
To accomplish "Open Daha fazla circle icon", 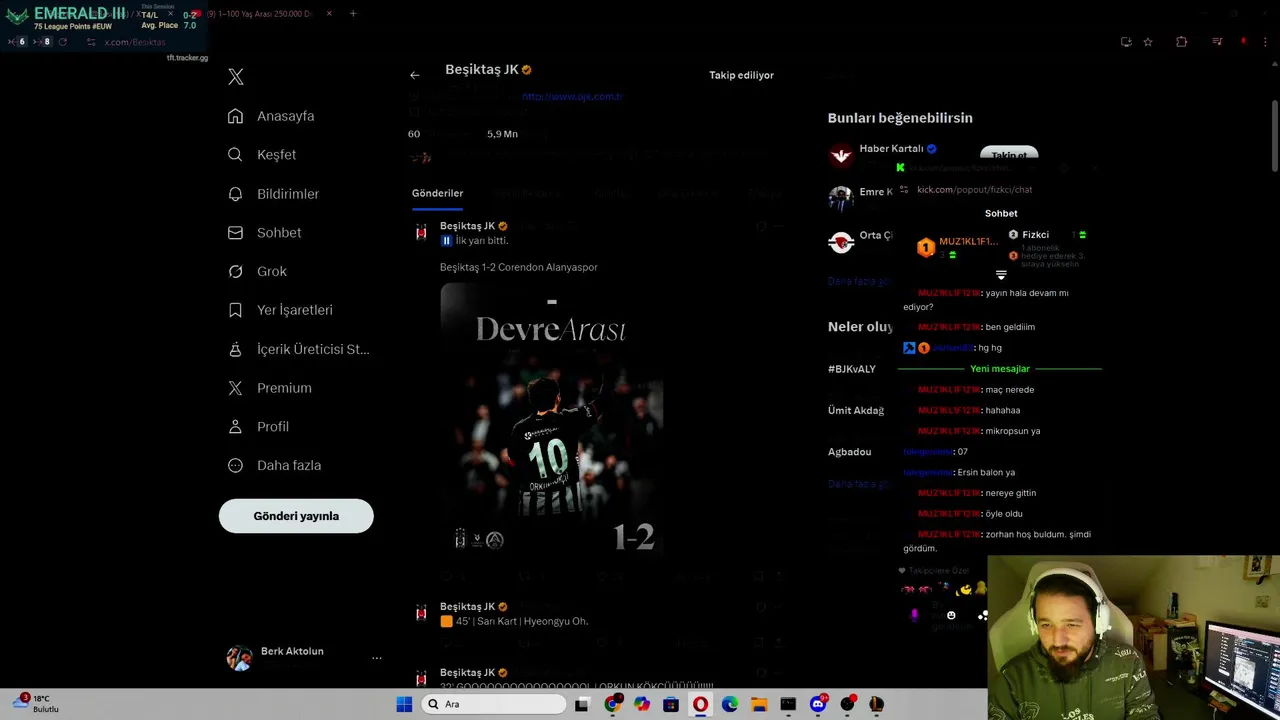I will (x=235, y=465).
